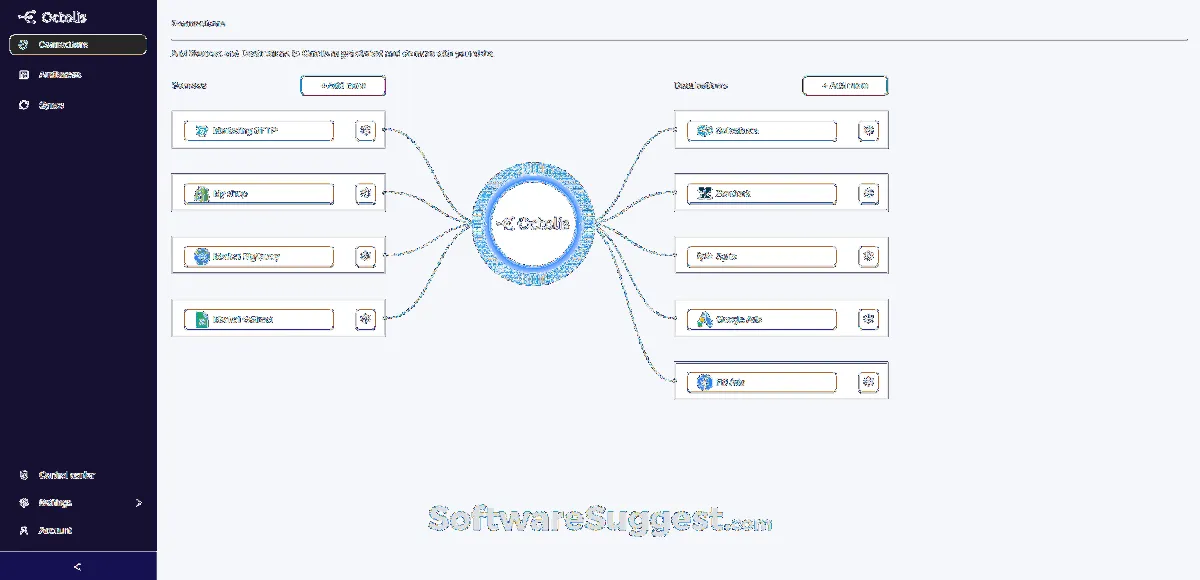1200x580 pixels.
Task: Open the last destination connection card
Action: tap(762, 382)
